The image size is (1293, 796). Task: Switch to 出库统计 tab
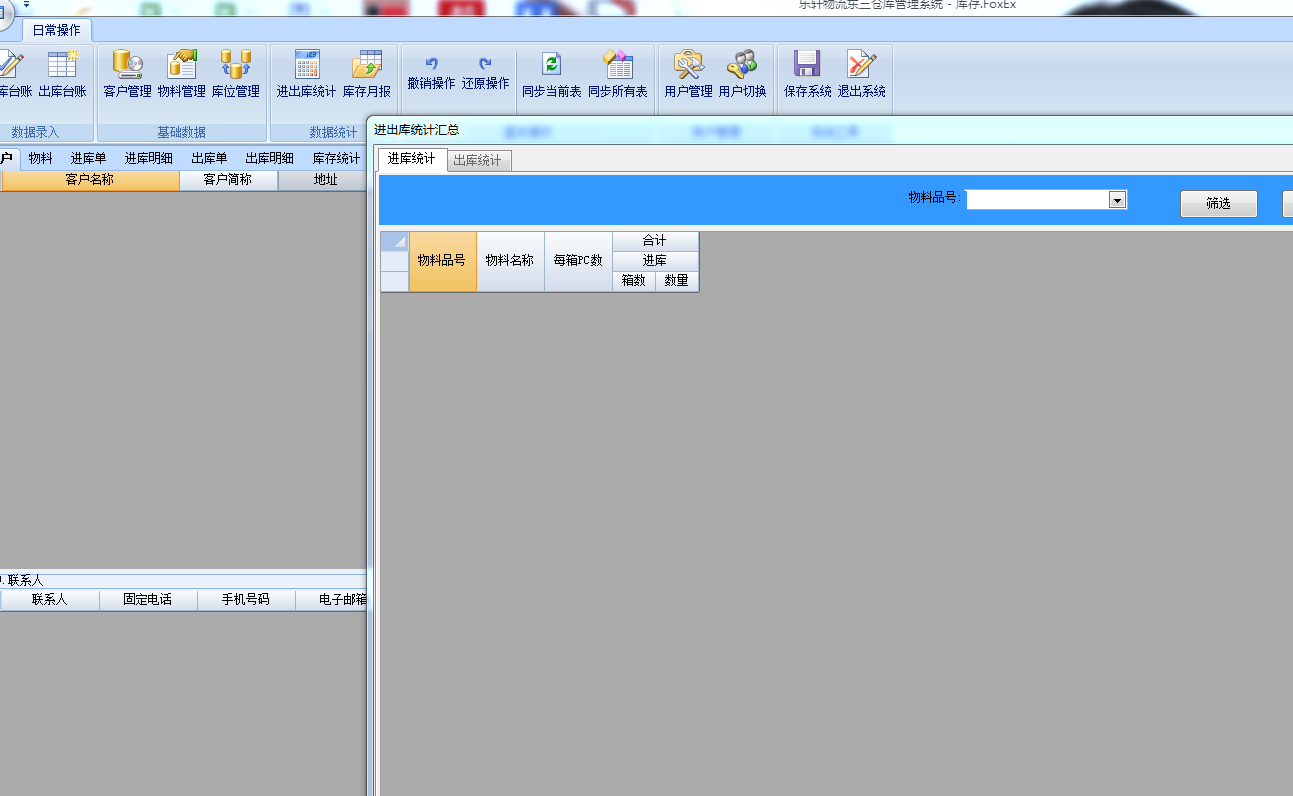tap(477, 160)
